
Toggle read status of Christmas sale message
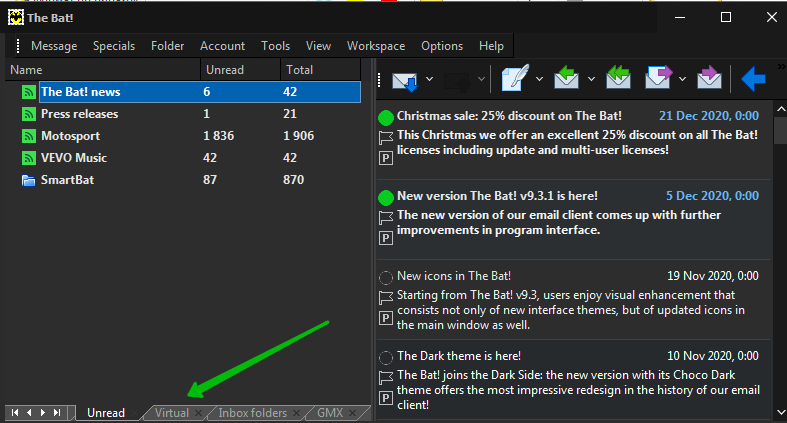(385, 118)
